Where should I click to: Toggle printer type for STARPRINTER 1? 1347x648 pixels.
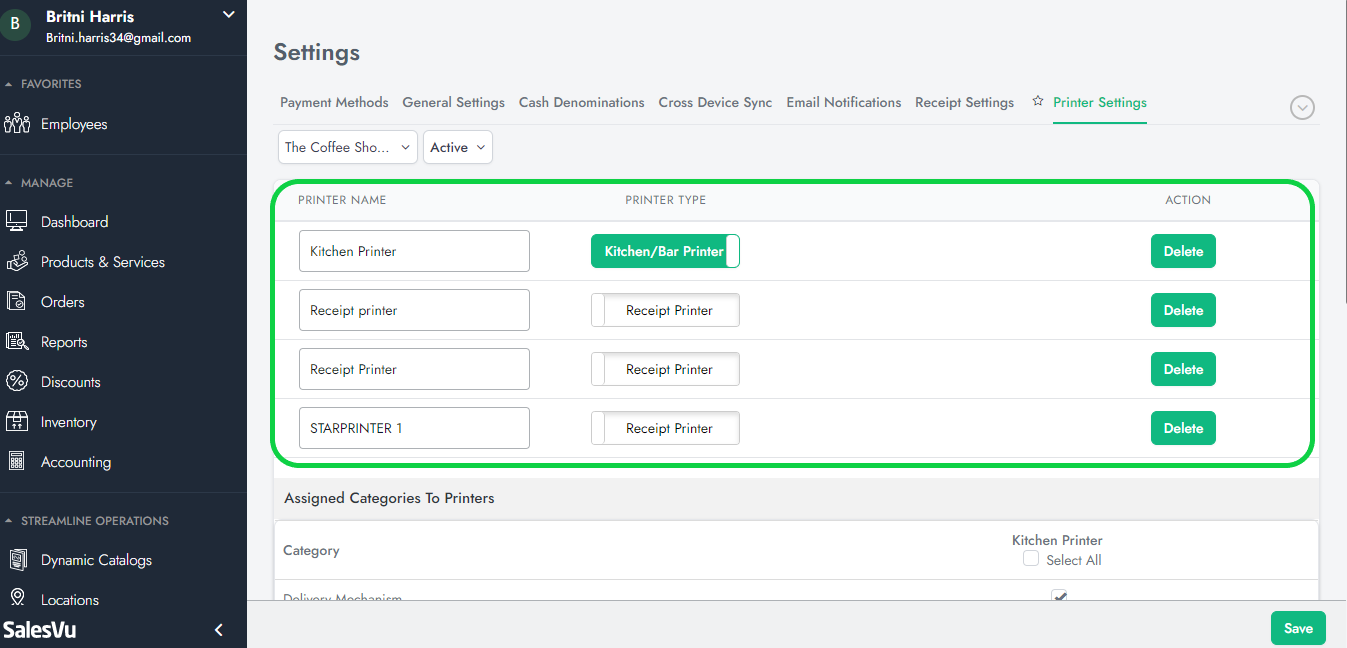pos(665,428)
